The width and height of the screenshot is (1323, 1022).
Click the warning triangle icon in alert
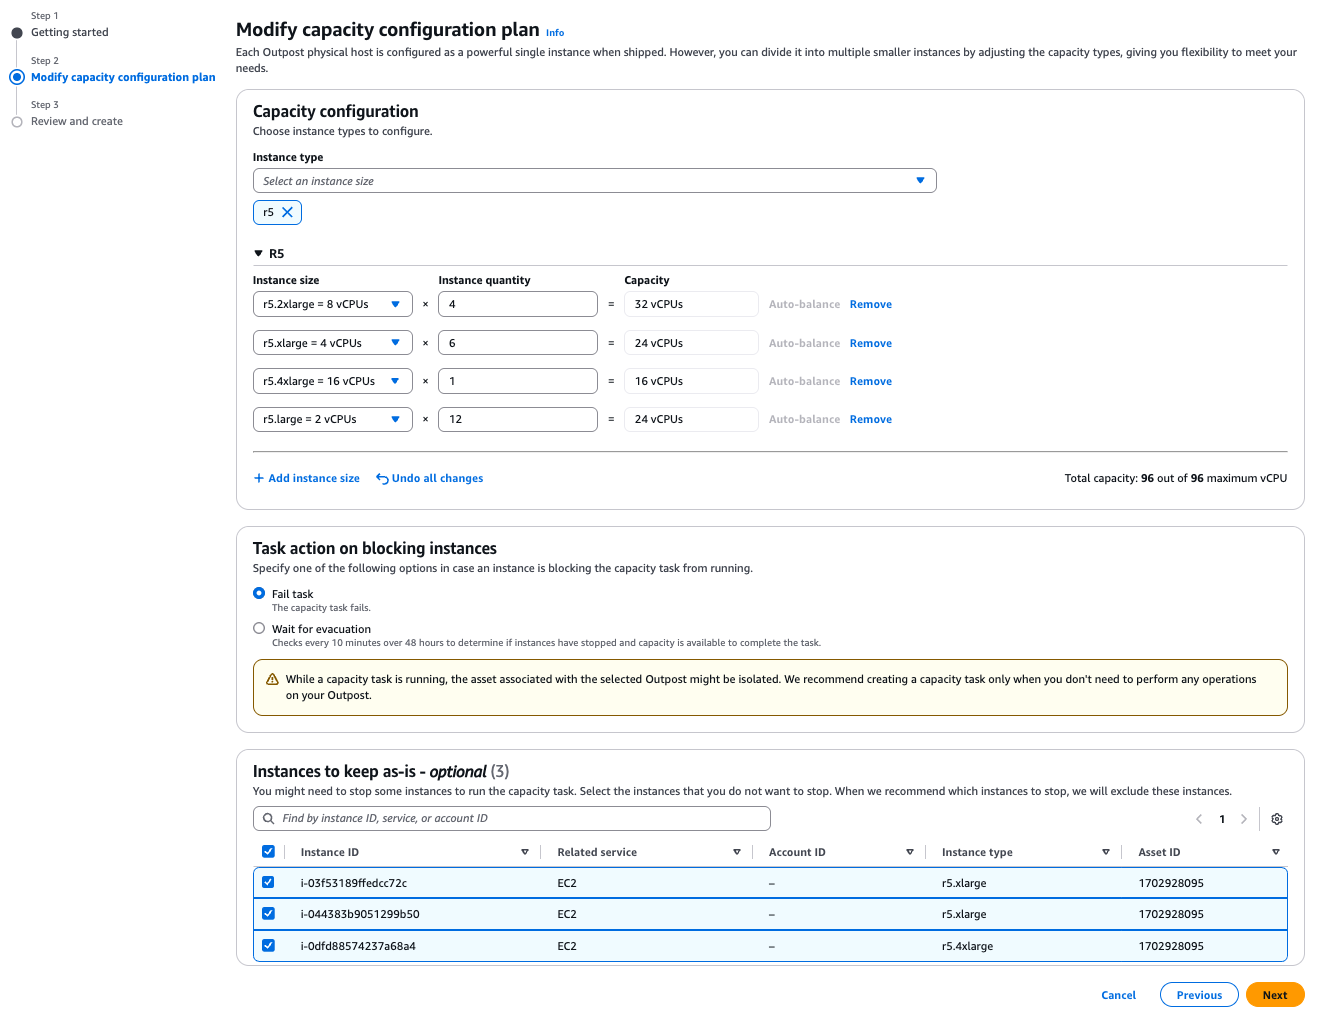(272, 679)
